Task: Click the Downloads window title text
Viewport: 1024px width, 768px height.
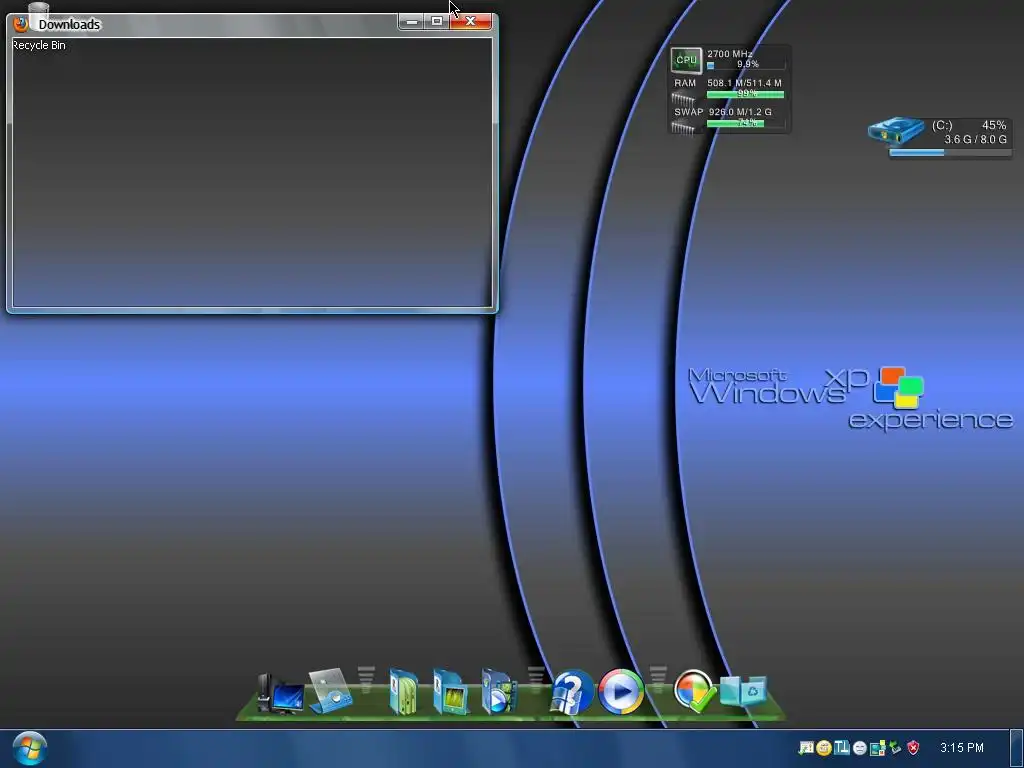Action: point(69,25)
